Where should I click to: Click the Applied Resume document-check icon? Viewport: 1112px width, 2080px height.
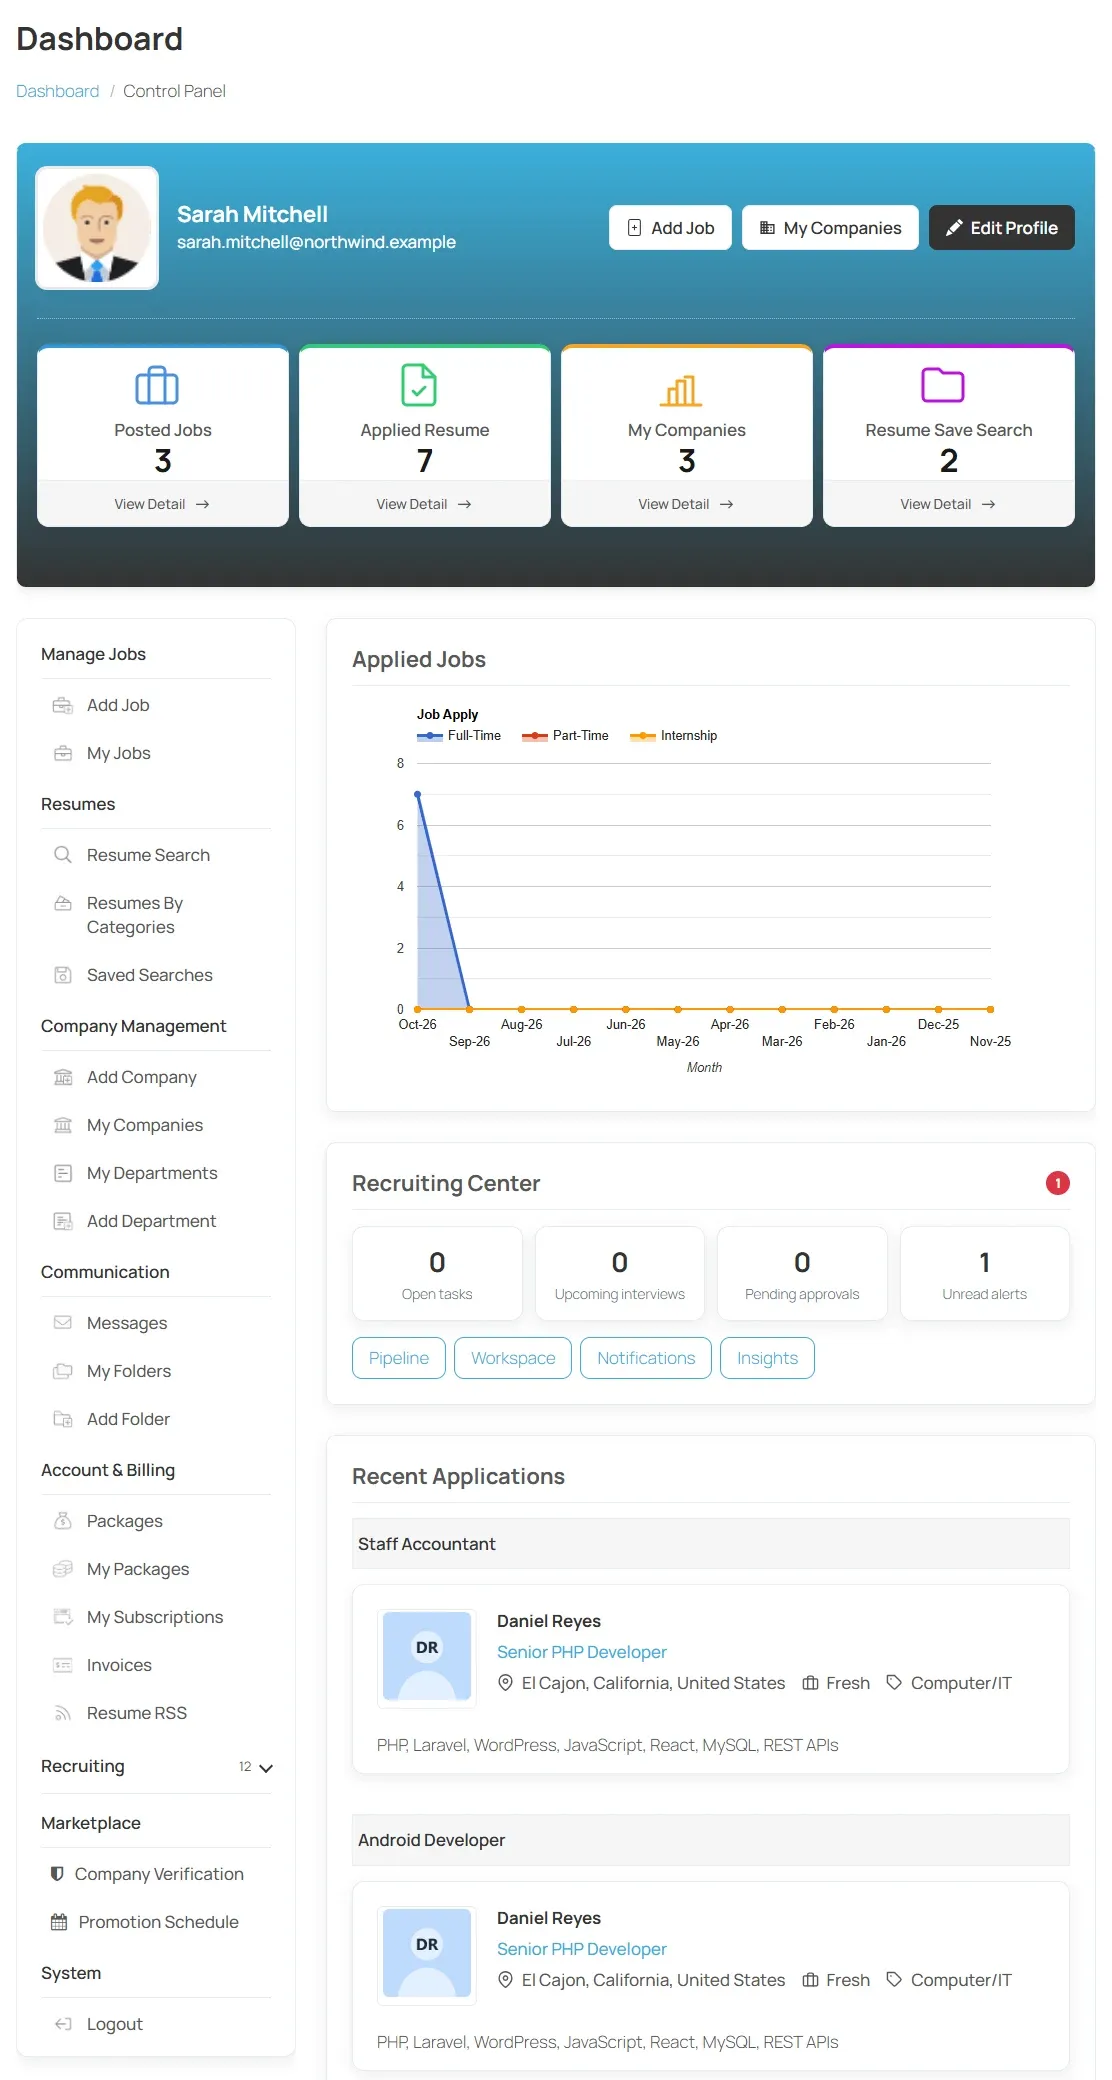point(419,385)
